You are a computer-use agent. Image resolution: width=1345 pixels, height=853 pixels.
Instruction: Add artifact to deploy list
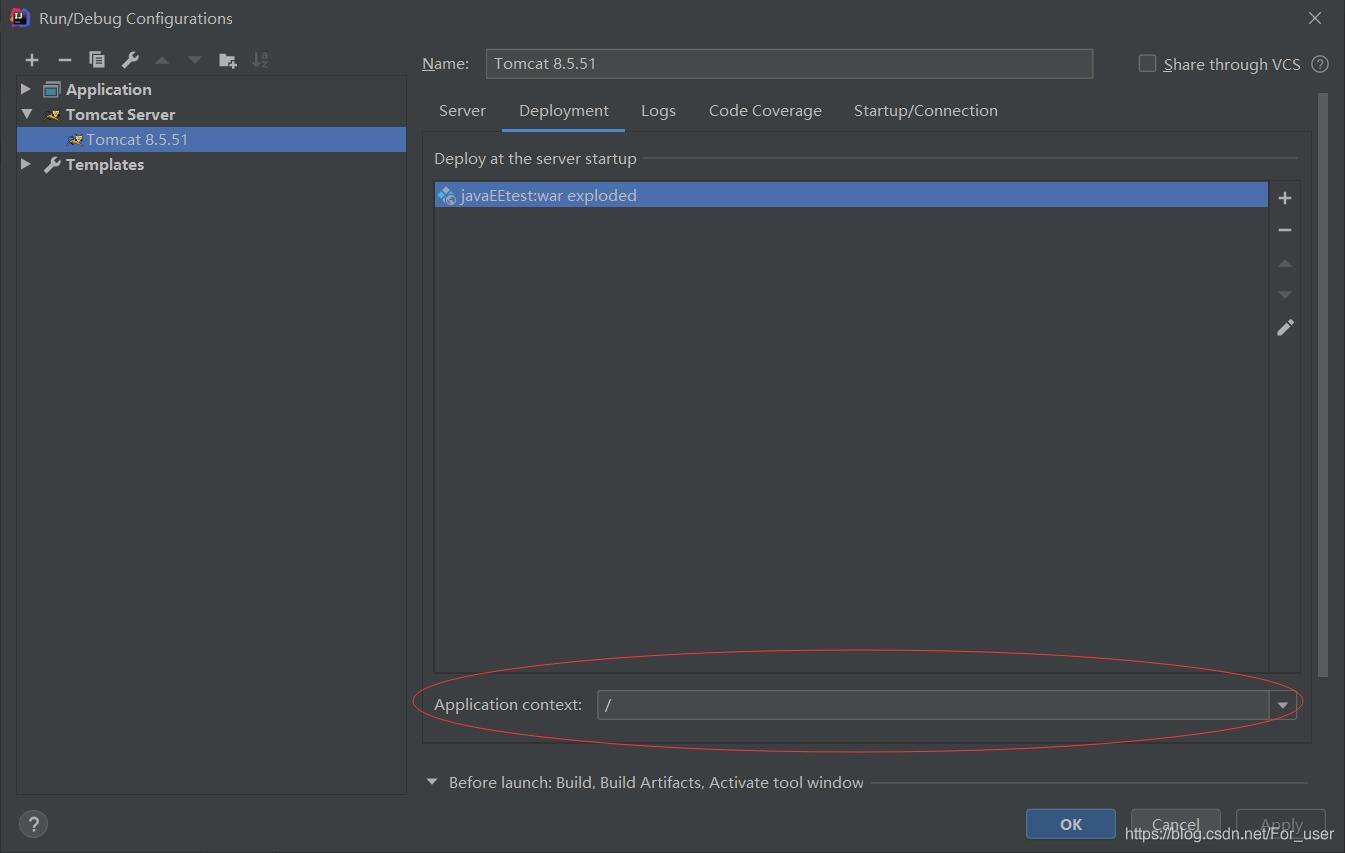coord(1285,198)
